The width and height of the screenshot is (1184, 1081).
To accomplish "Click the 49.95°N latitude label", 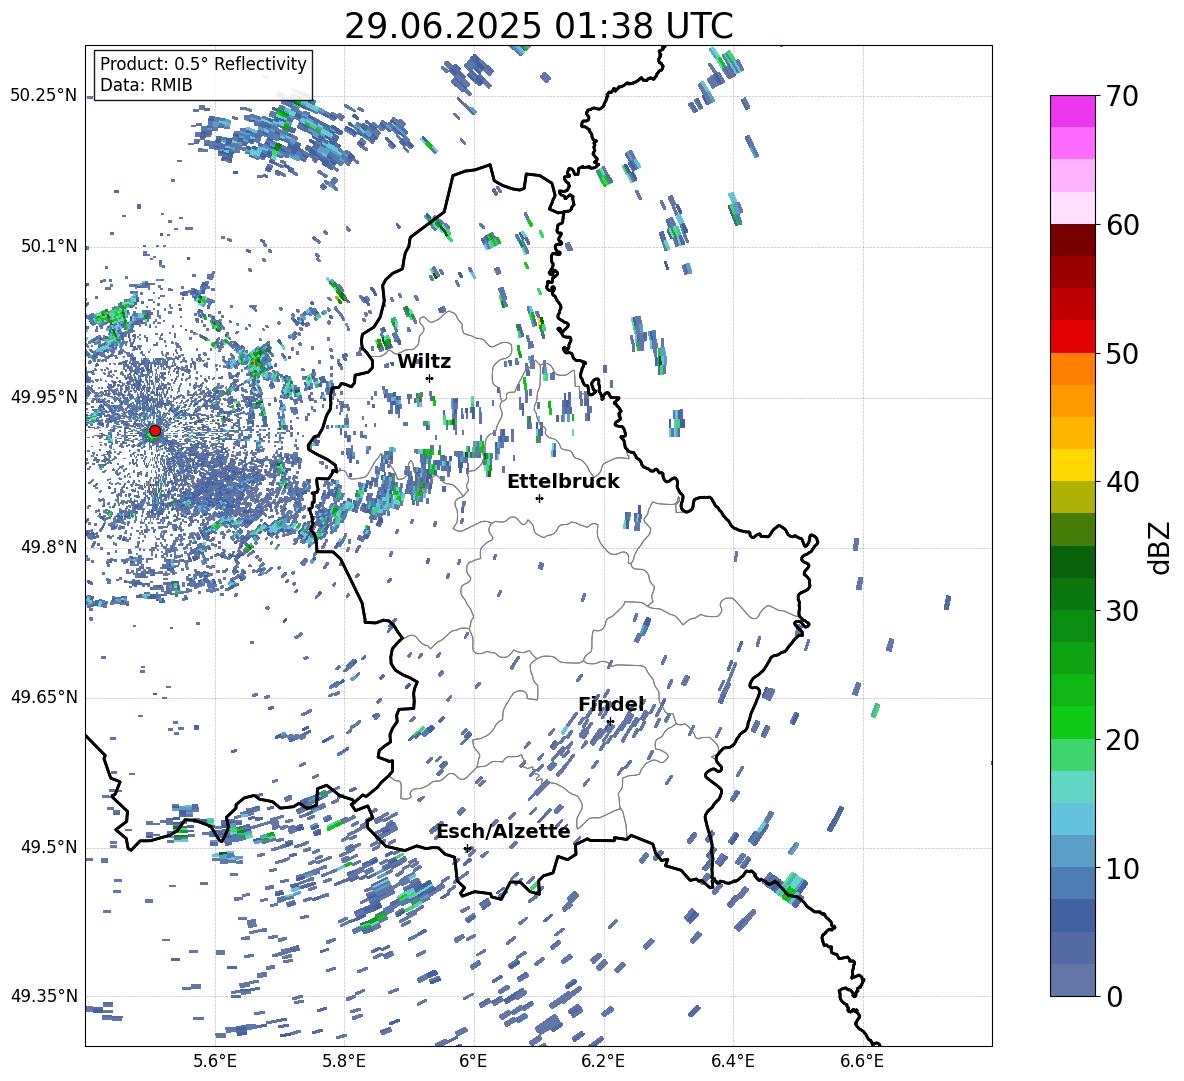I will pos(44,397).
